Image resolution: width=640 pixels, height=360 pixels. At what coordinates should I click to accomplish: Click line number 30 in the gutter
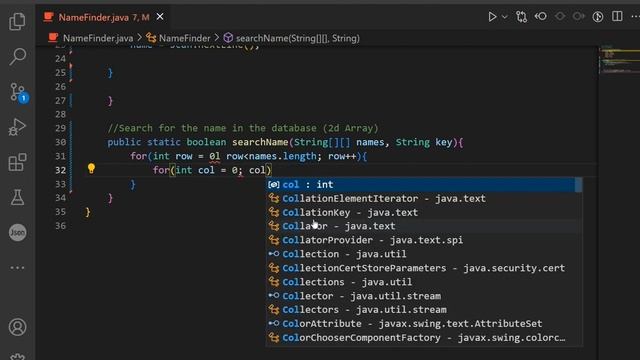tap(60, 142)
